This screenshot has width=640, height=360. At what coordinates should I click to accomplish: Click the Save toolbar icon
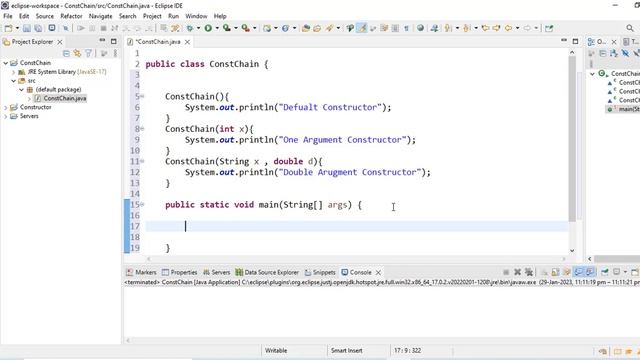27,28
